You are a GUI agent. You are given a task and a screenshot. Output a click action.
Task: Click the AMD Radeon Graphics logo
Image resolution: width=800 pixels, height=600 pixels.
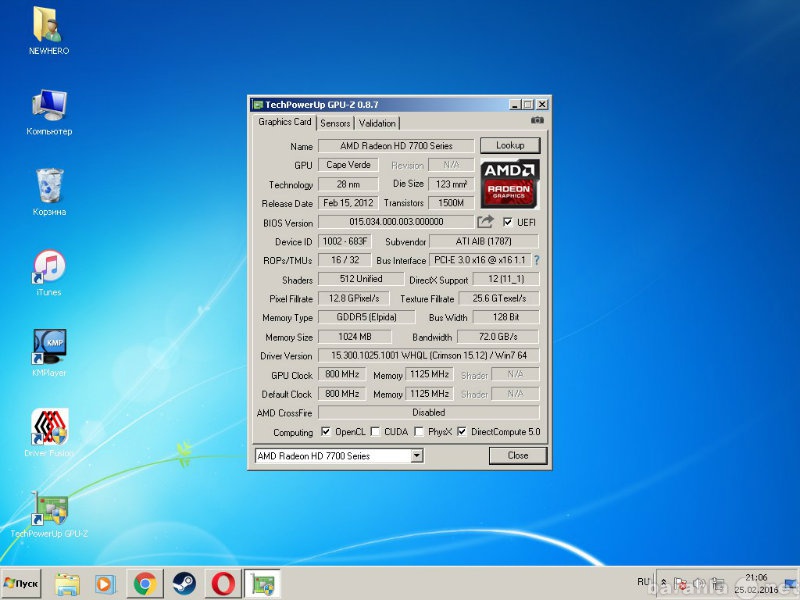(x=510, y=184)
